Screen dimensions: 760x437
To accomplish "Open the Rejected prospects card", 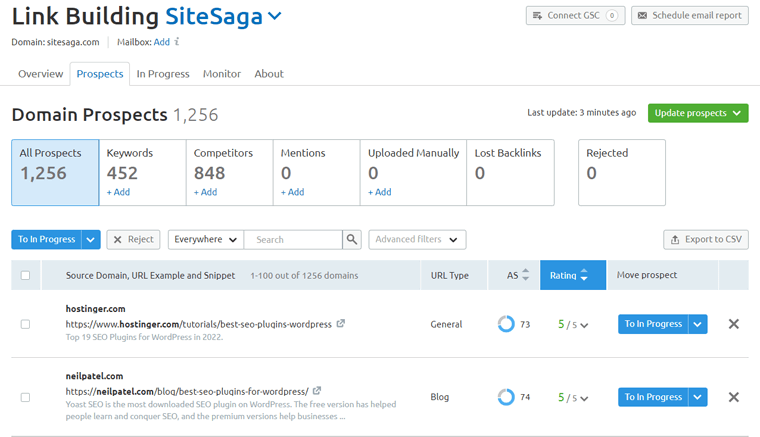I will (x=622, y=172).
